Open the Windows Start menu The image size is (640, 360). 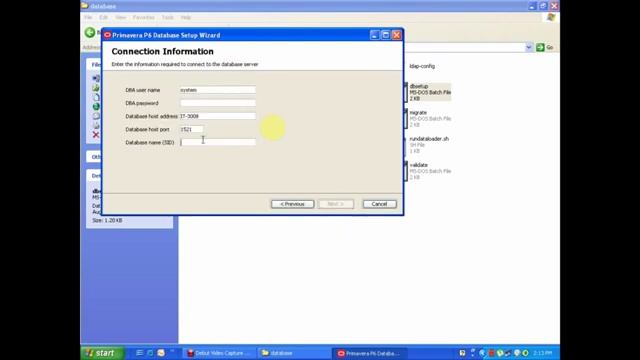tap(102, 353)
